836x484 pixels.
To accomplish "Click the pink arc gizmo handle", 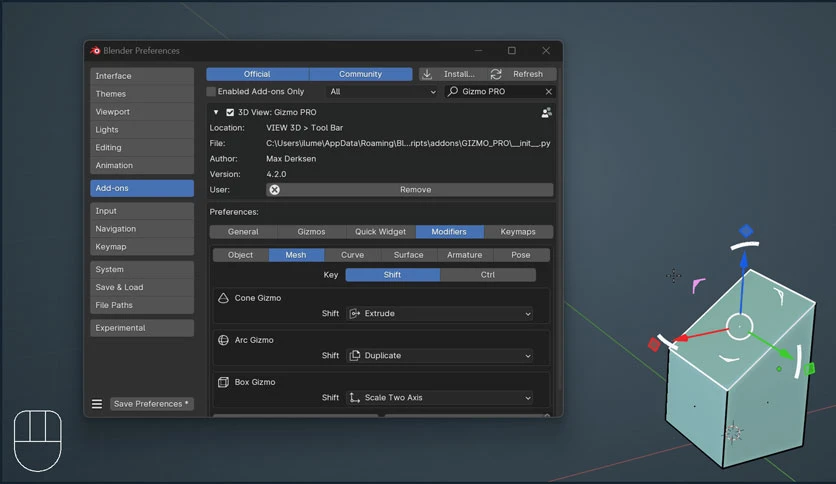I will [x=698, y=285].
